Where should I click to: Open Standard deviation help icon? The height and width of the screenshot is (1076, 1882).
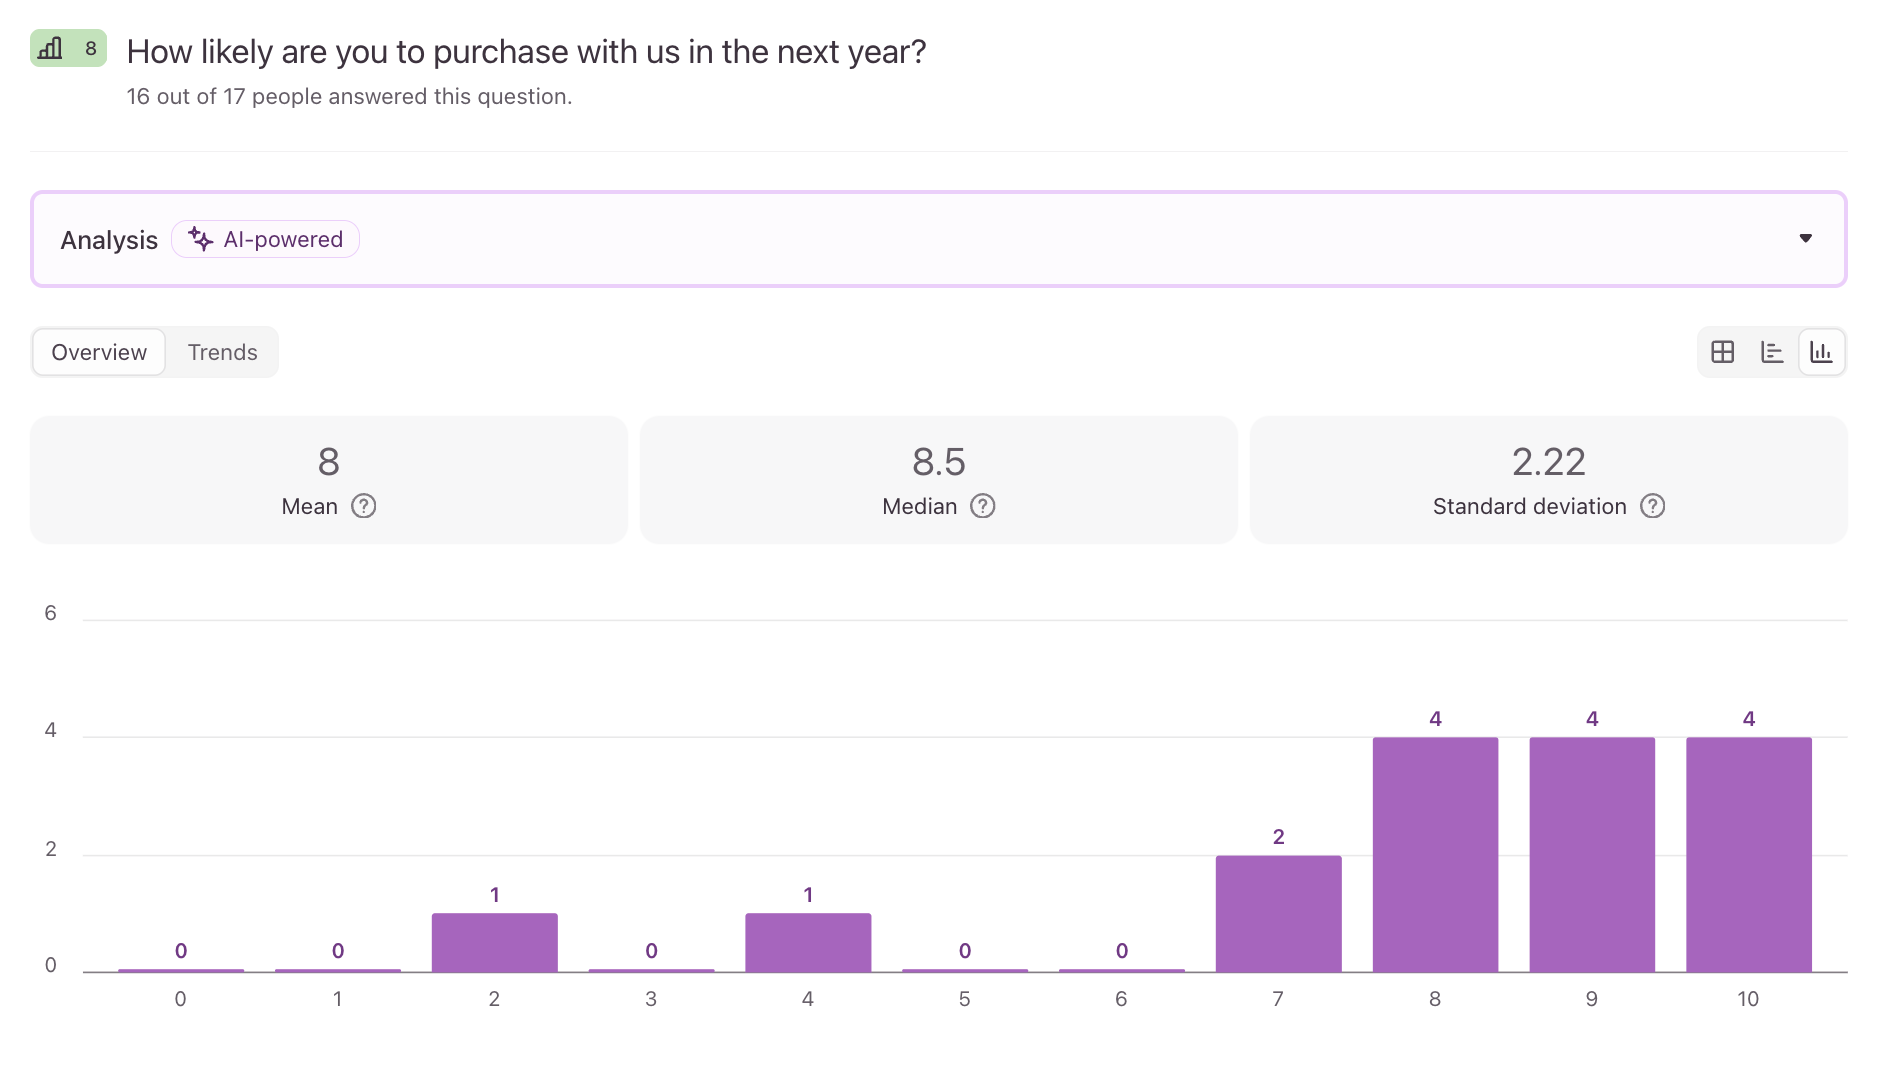pyautogui.click(x=1653, y=506)
